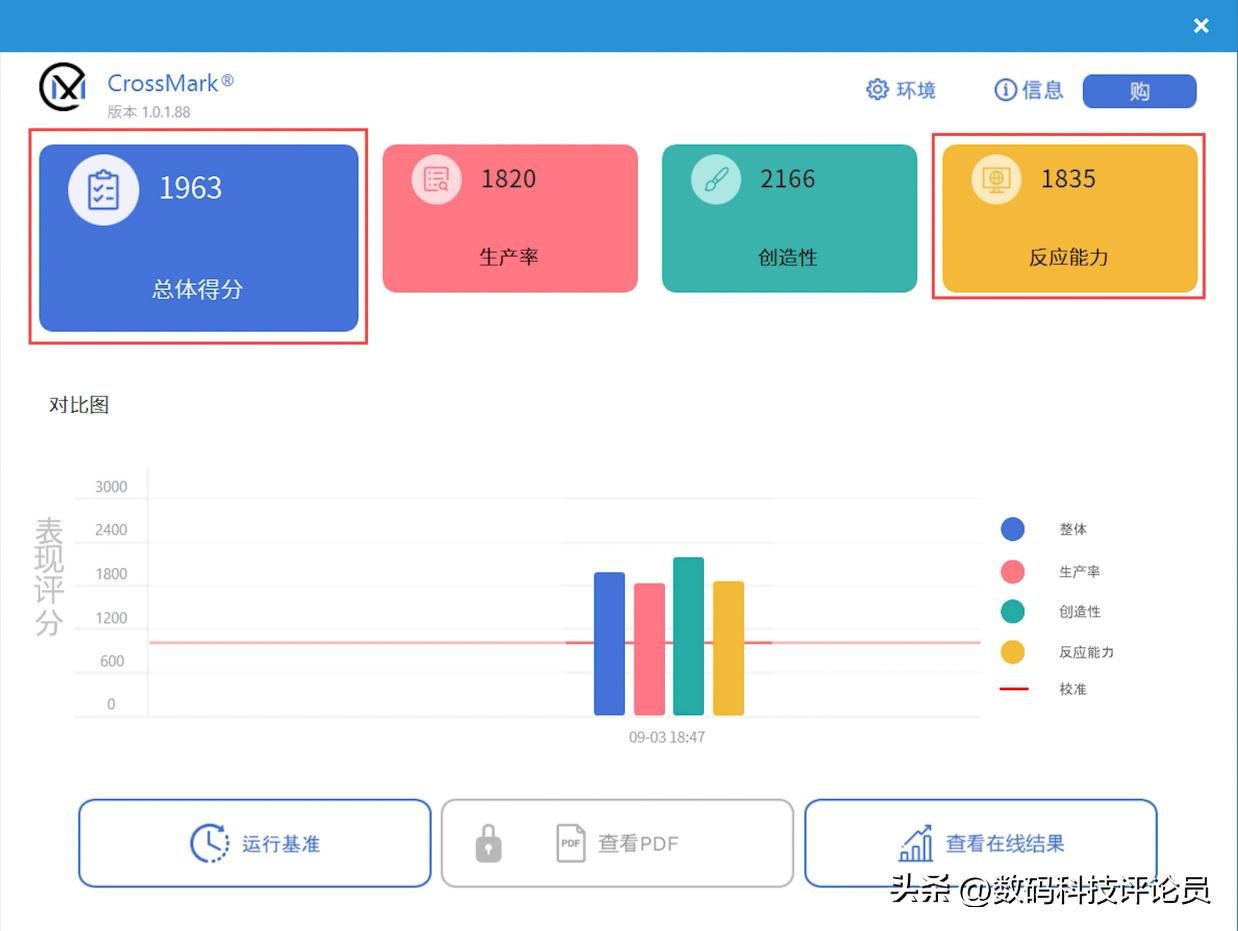Toggle the 反应能力 legend marker
1238x931 pixels.
pyautogui.click(x=1012, y=651)
